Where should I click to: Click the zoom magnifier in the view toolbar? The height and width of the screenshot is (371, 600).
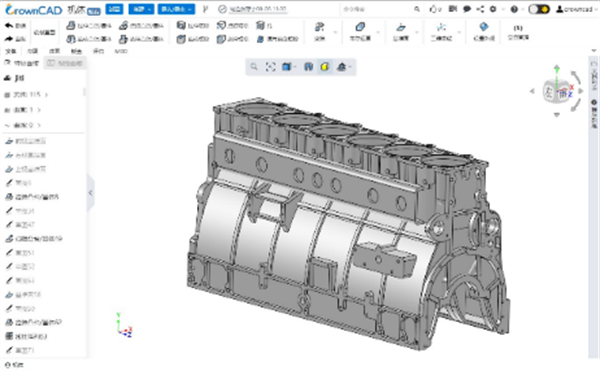tap(254, 67)
